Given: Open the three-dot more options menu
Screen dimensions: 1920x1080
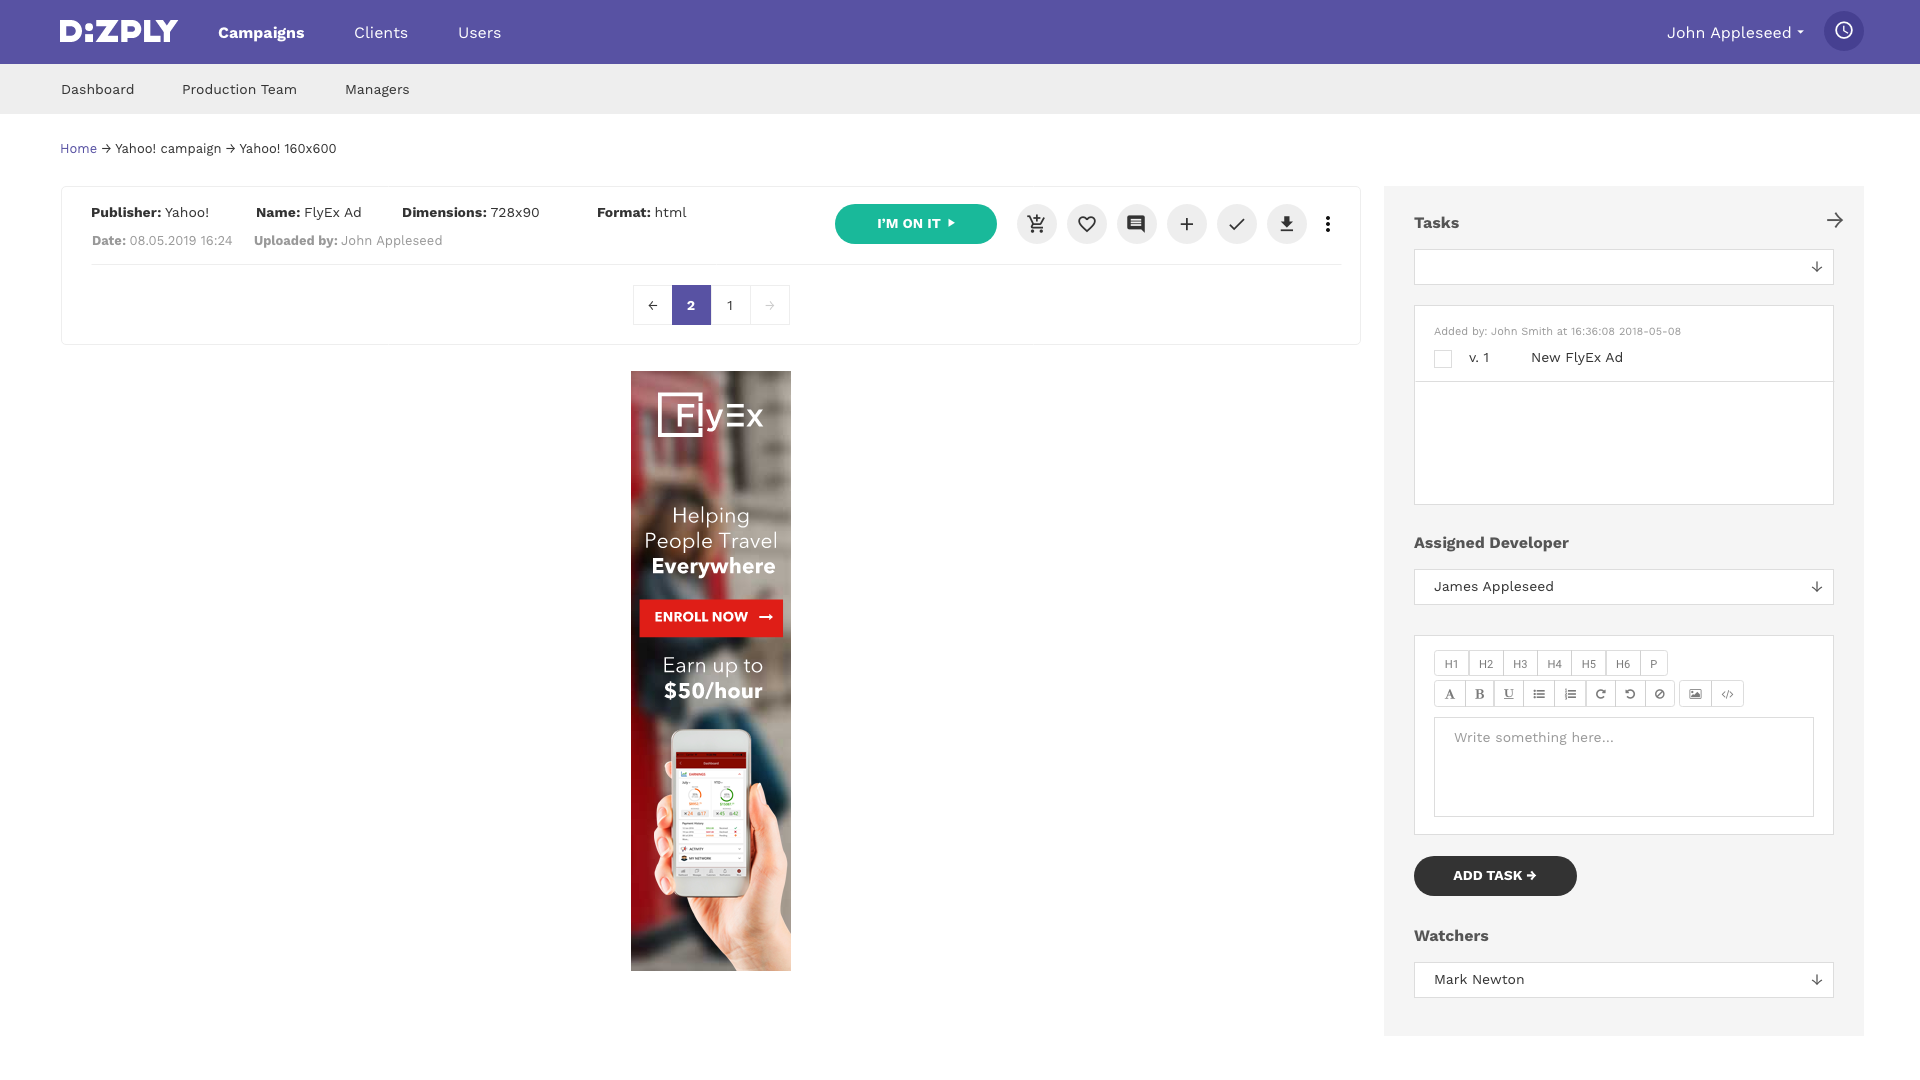Looking at the screenshot, I should (x=1327, y=224).
